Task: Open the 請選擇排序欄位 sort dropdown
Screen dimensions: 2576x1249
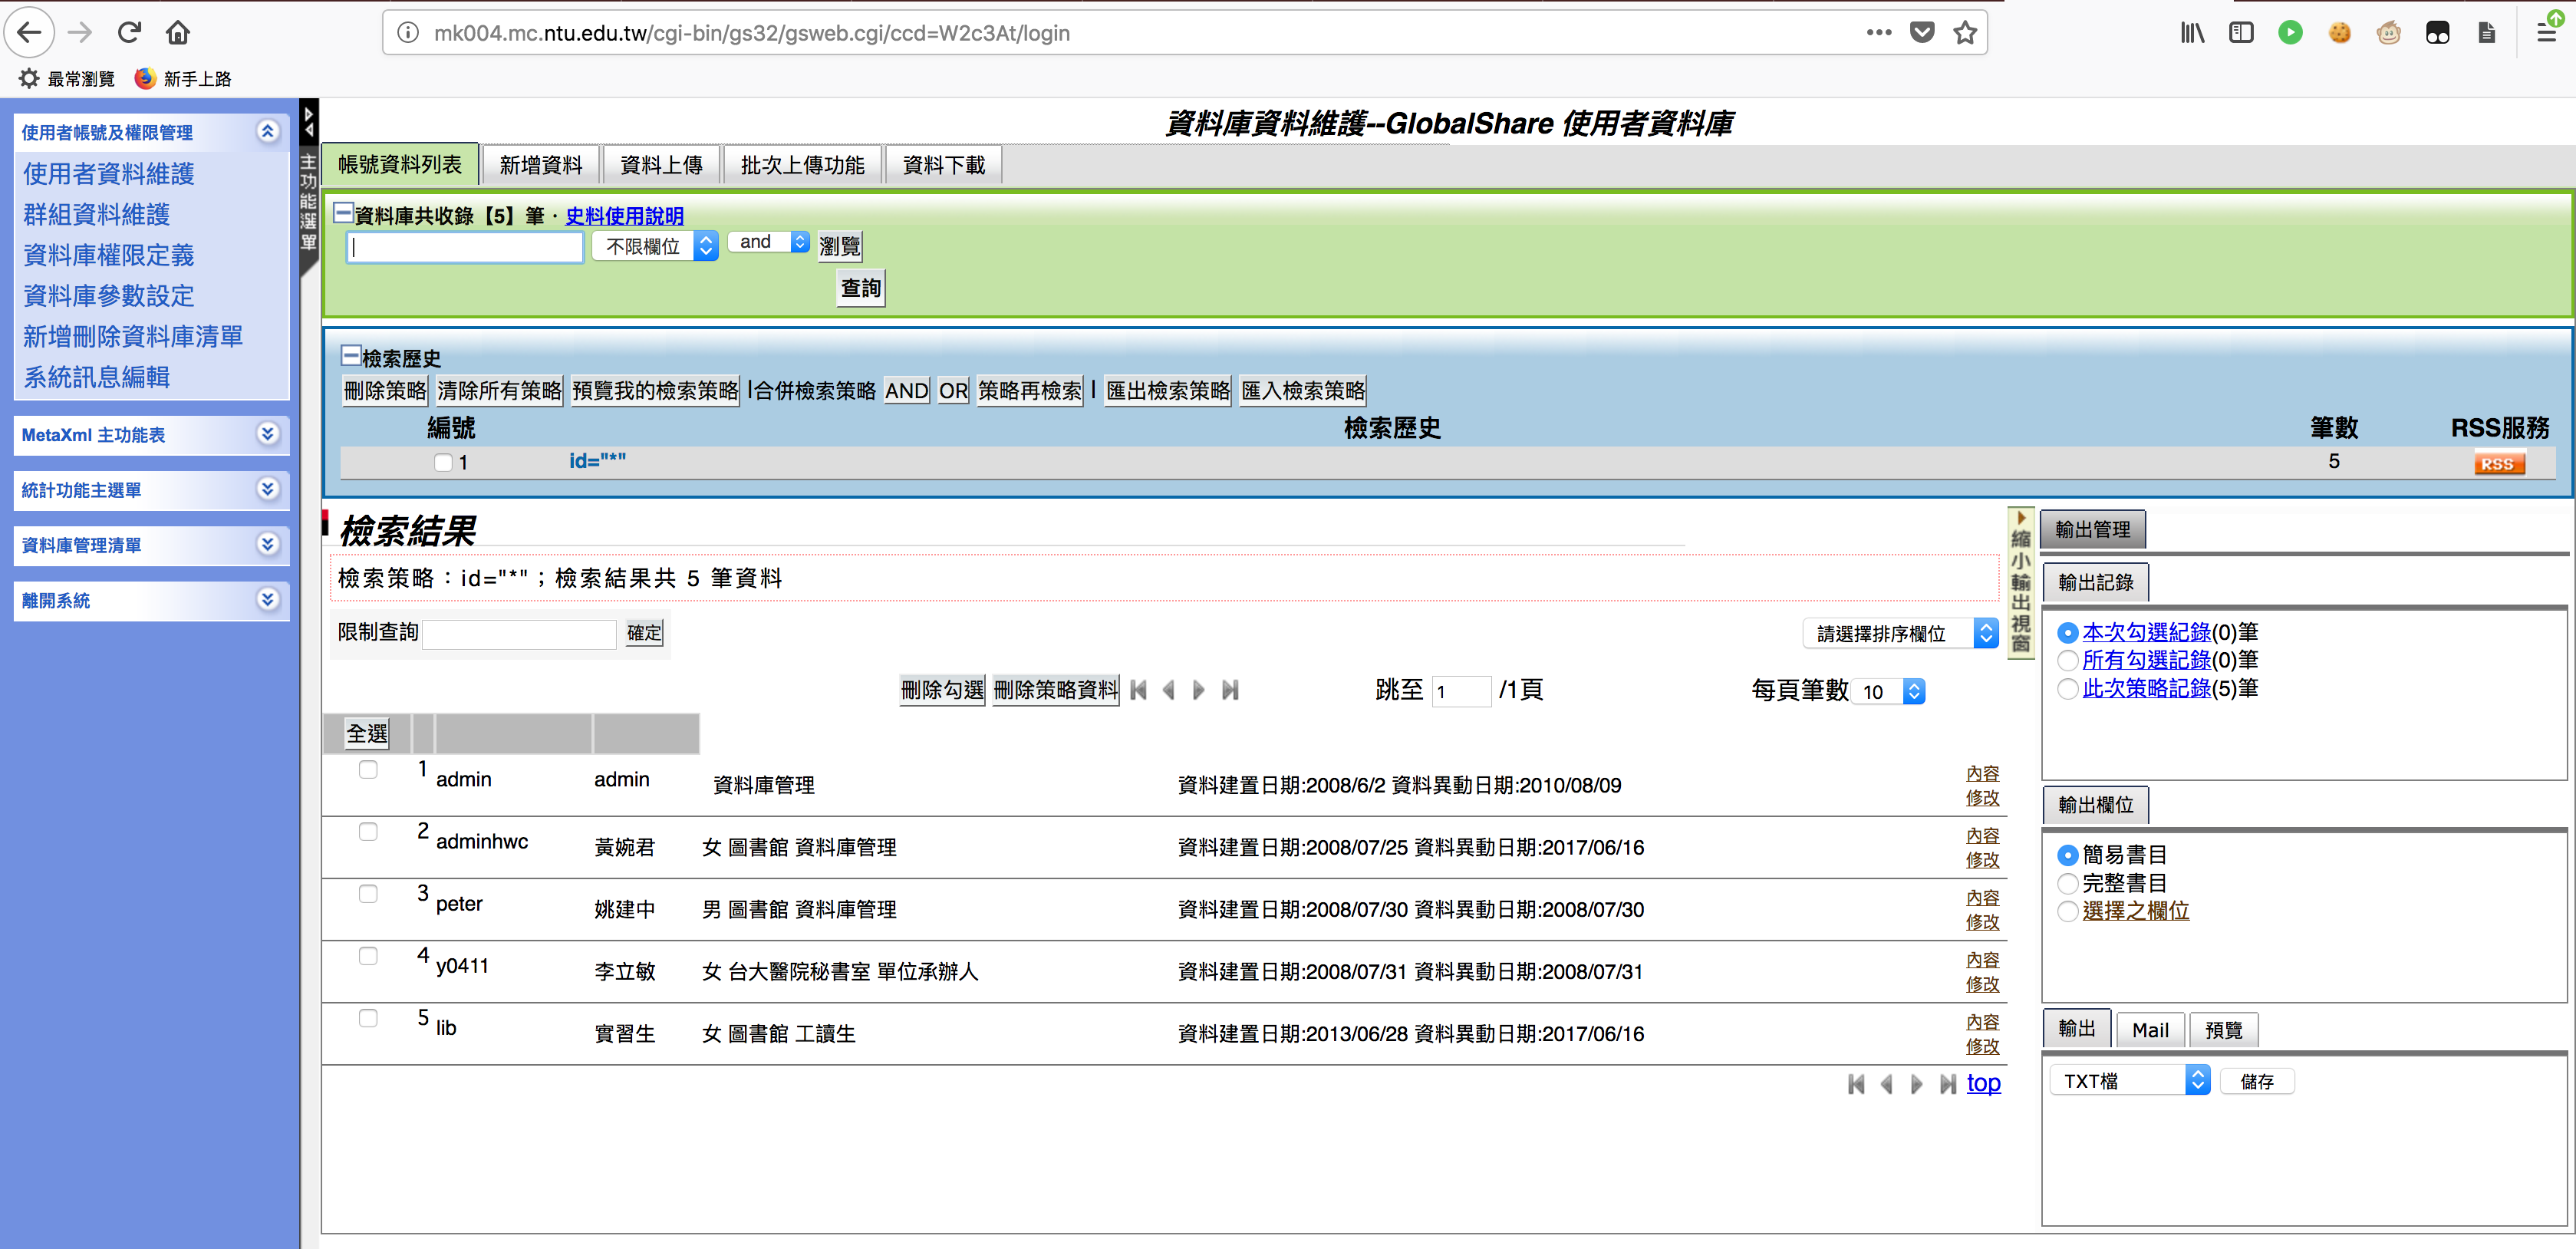Action: pos(1901,633)
